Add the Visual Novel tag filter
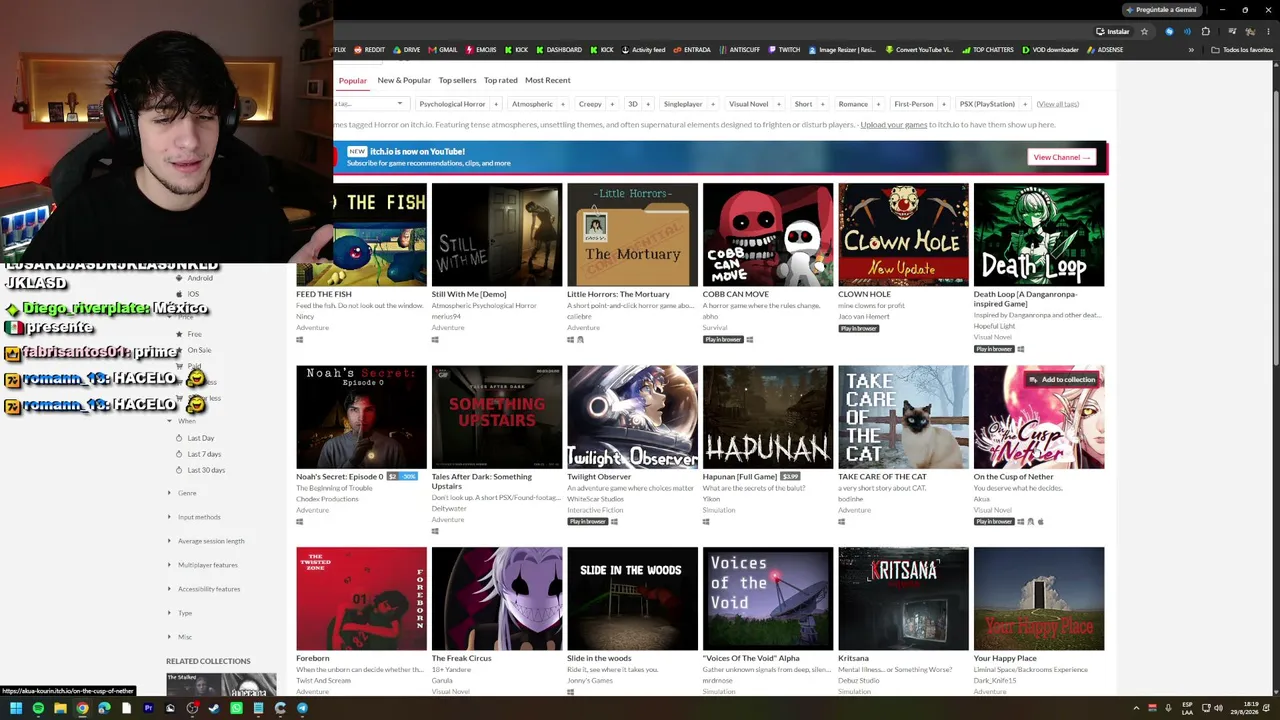 coord(778,104)
